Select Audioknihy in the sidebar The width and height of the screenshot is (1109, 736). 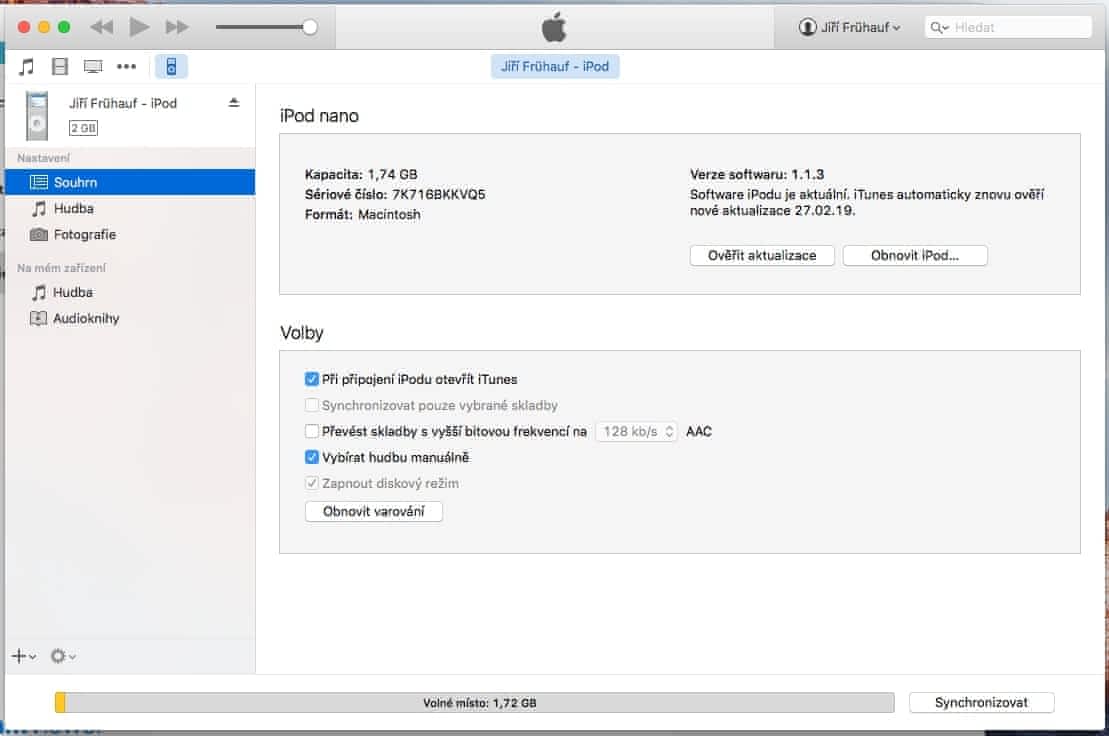pos(130,318)
